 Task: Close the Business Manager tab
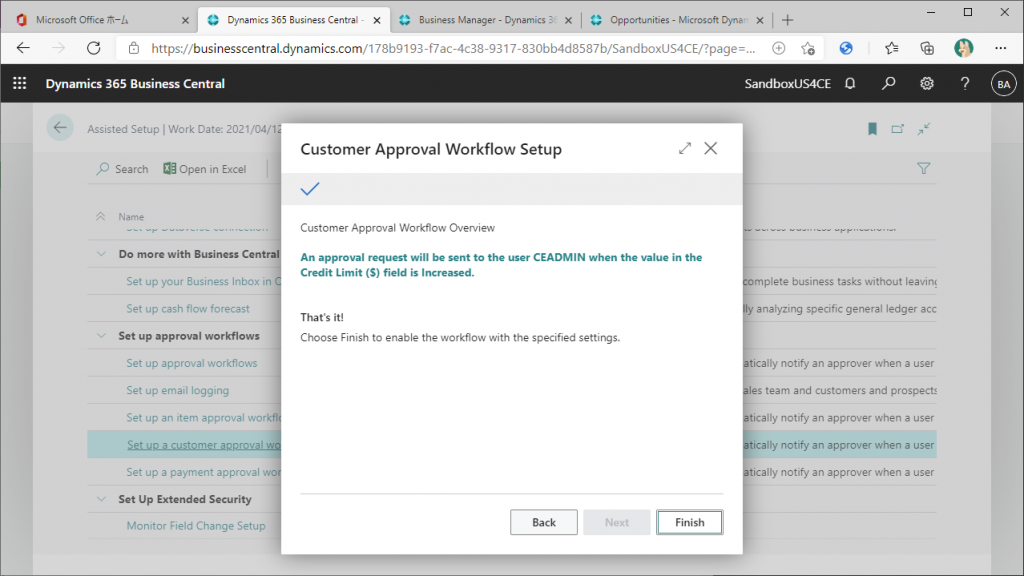tap(568, 20)
